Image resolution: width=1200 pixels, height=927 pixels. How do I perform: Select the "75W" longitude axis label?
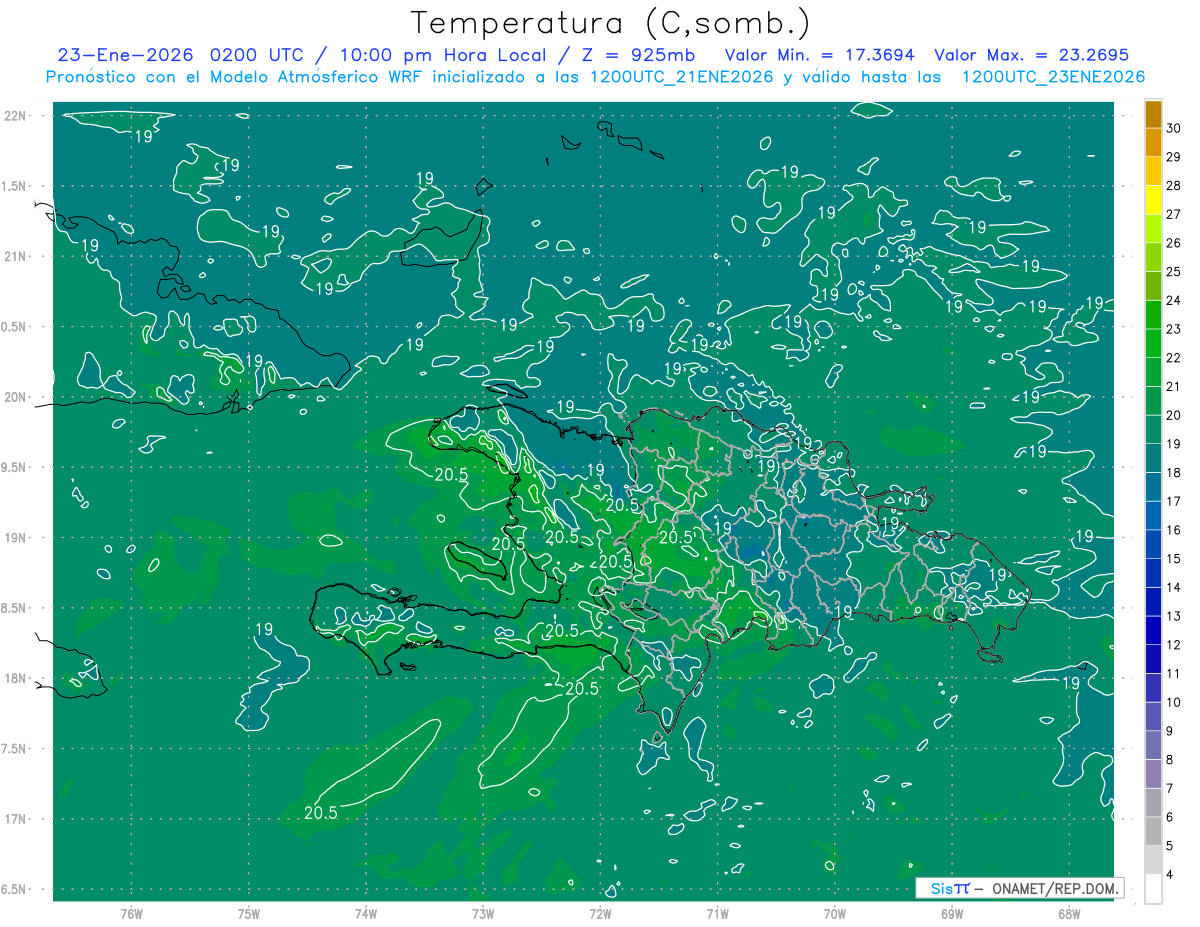click(249, 913)
